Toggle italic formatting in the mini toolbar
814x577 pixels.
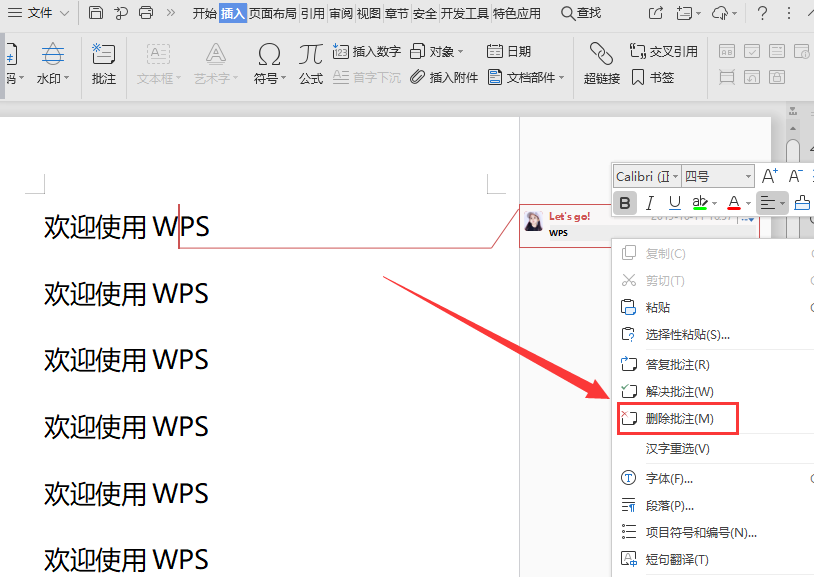point(649,203)
